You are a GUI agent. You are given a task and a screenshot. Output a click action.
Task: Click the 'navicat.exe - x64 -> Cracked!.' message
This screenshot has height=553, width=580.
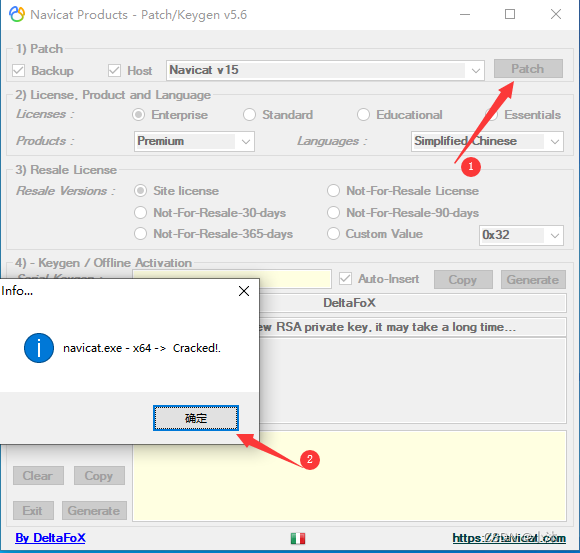tap(142, 348)
